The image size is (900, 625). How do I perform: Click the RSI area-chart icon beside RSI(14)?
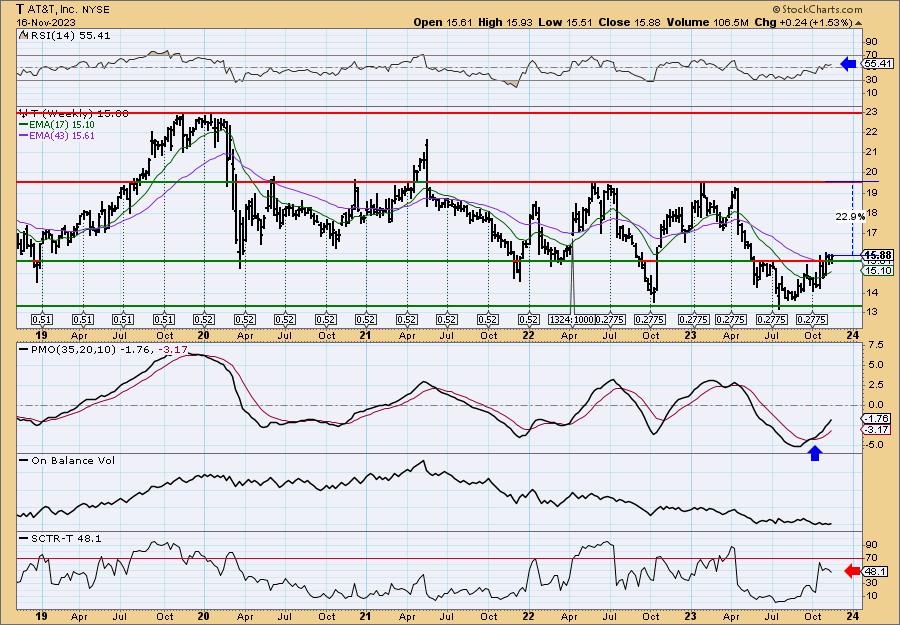coord(23,35)
